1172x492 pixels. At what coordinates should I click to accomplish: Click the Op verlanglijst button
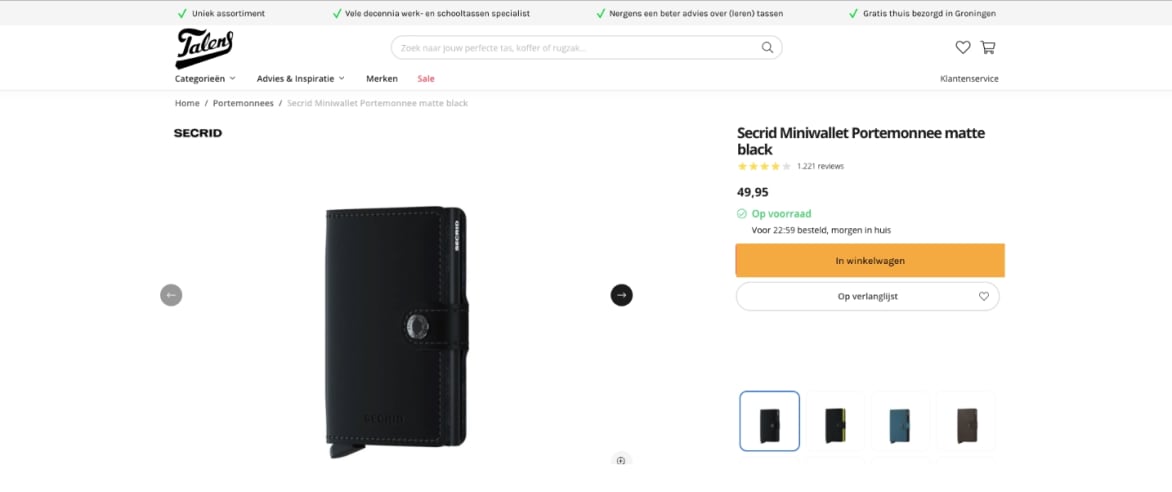[868, 296]
